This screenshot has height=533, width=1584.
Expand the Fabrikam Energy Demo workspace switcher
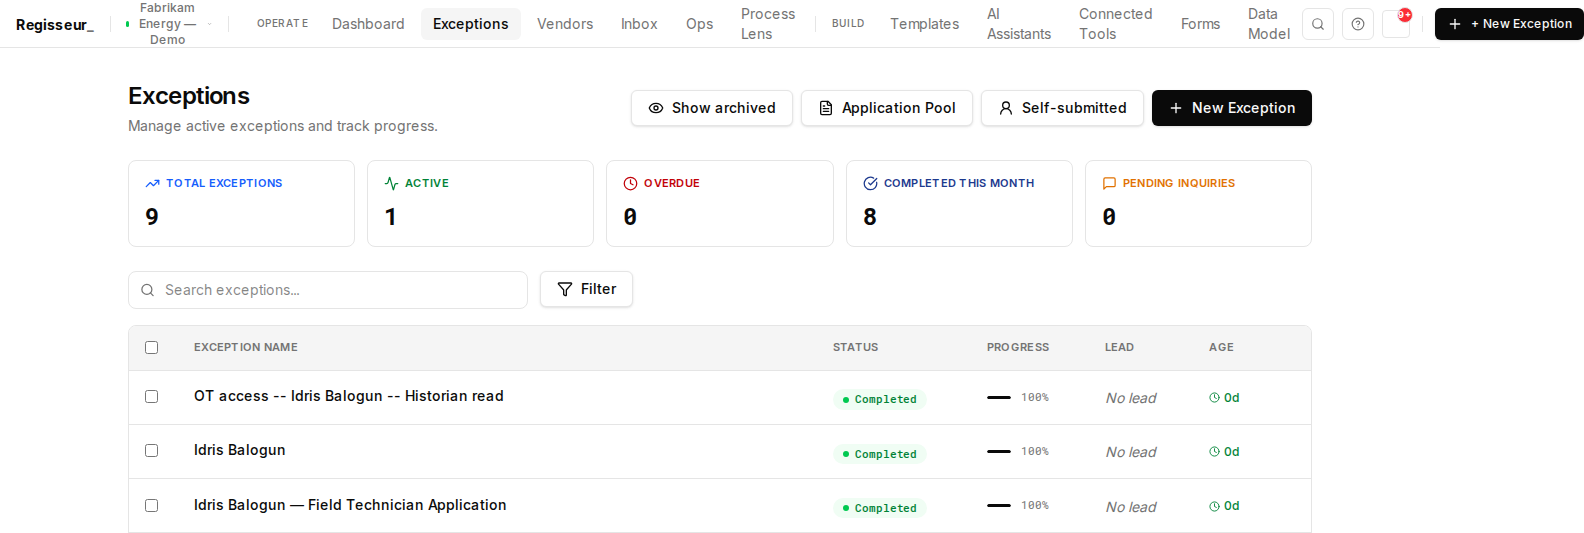pyautogui.click(x=168, y=24)
